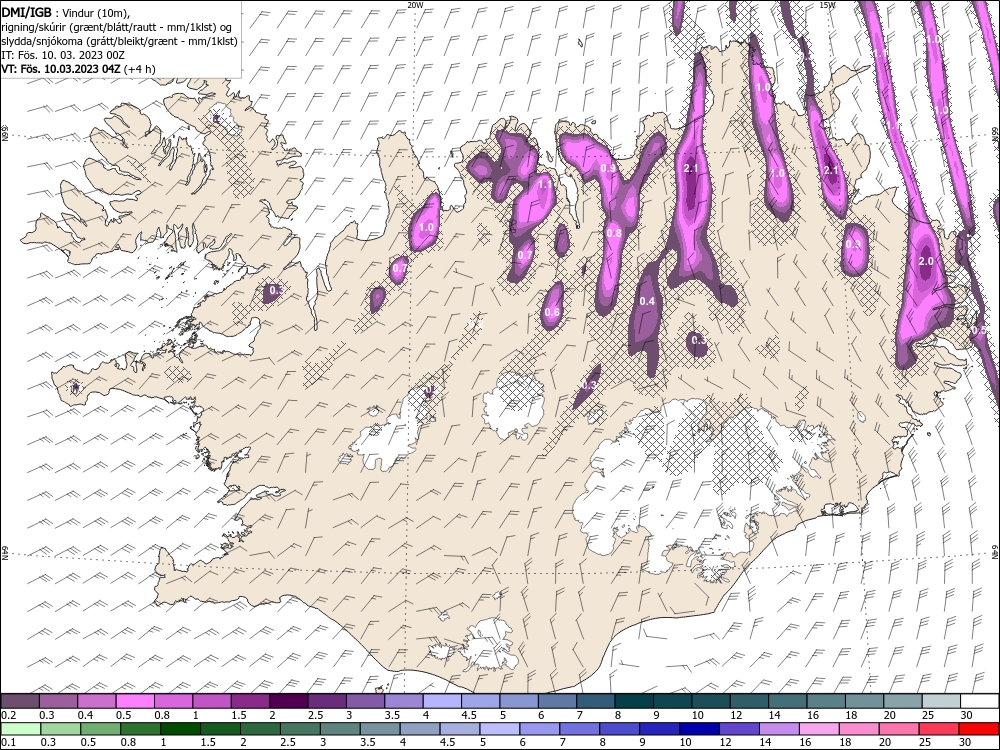Pick the bright red swatch labeled 30, lower scale

pos(980,729)
